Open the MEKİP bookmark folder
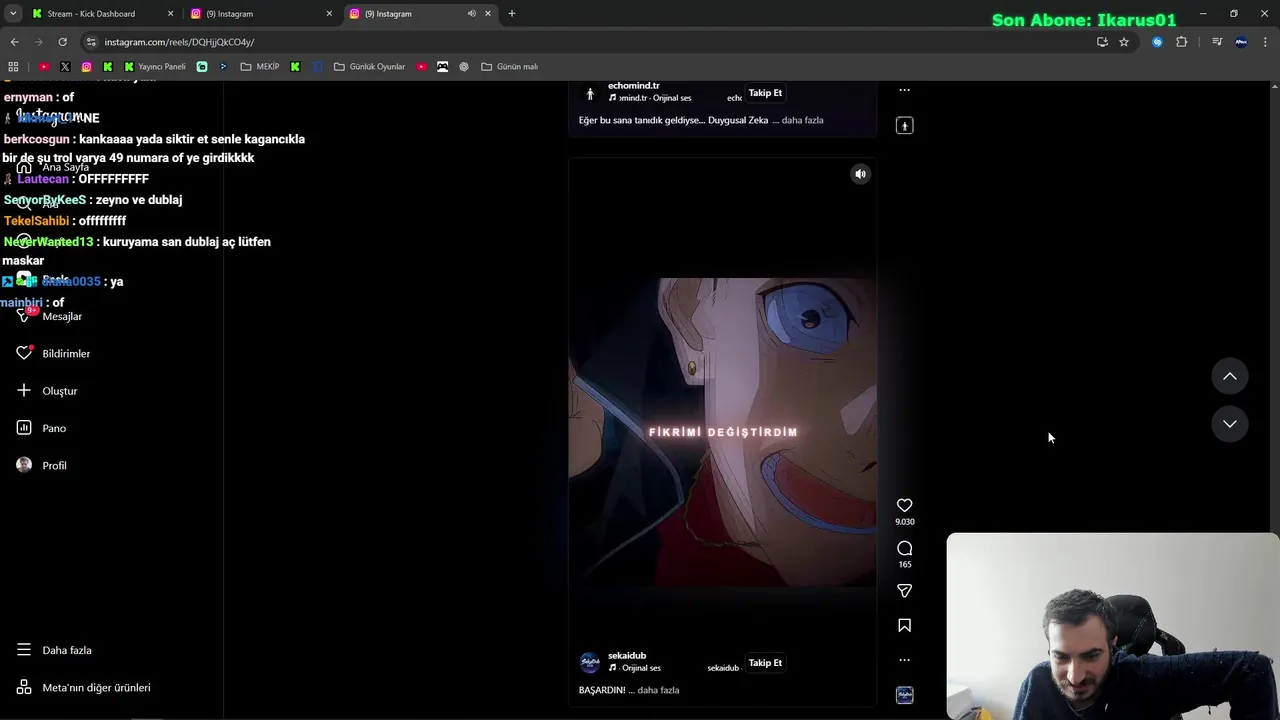The height and width of the screenshot is (720, 1280). click(x=260, y=67)
